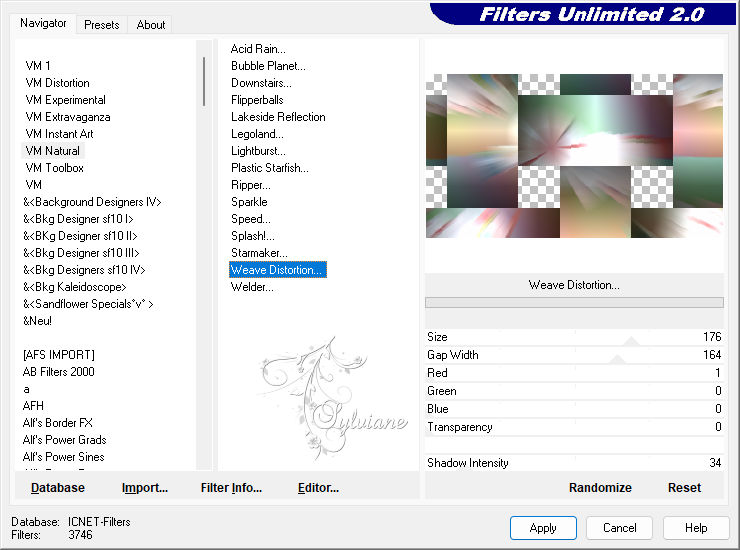Open Filter Info...
The width and height of the screenshot is (740, 550).
[x=231, y=488]
